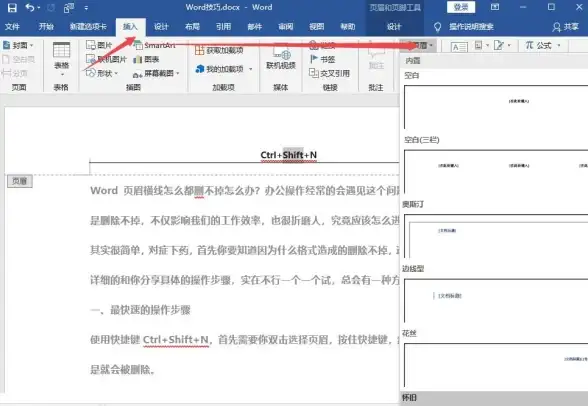Open Customize Quick Access Toolbar dropdown
This screenshot has width=588, height=406.
[x=86, y=7]
